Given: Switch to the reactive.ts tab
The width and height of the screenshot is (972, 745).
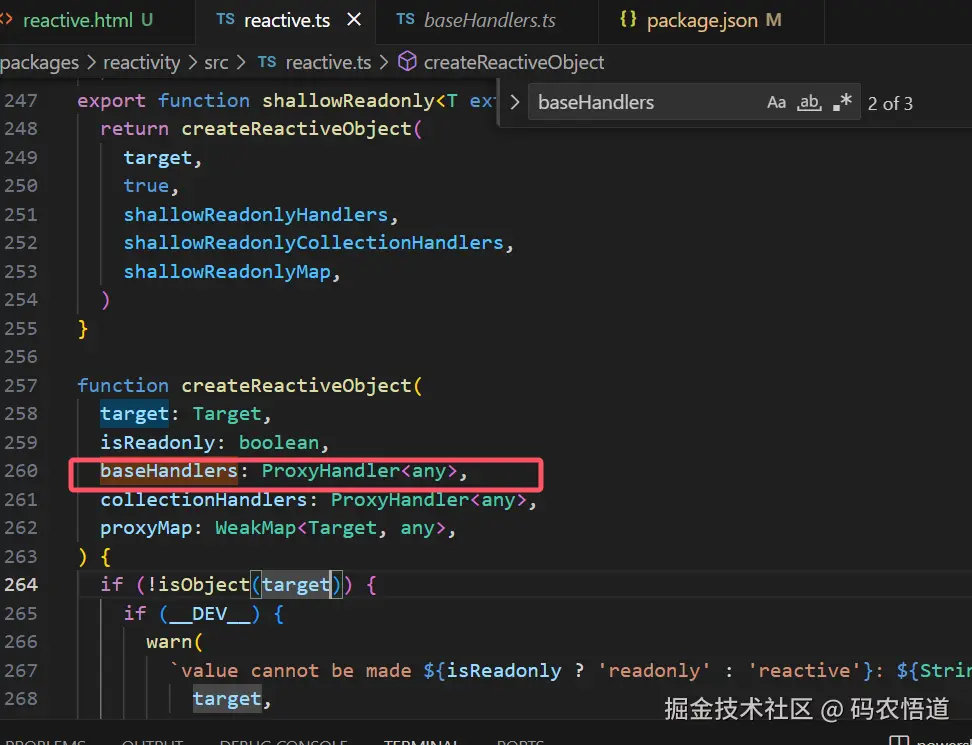Looking at the screenshot, I should (286, 20).
